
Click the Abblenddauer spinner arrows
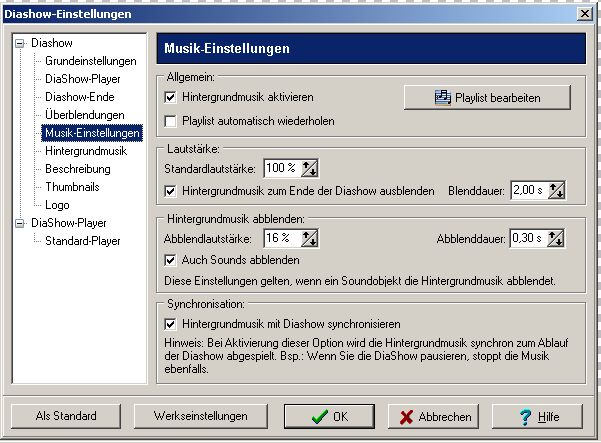(557, 238)
